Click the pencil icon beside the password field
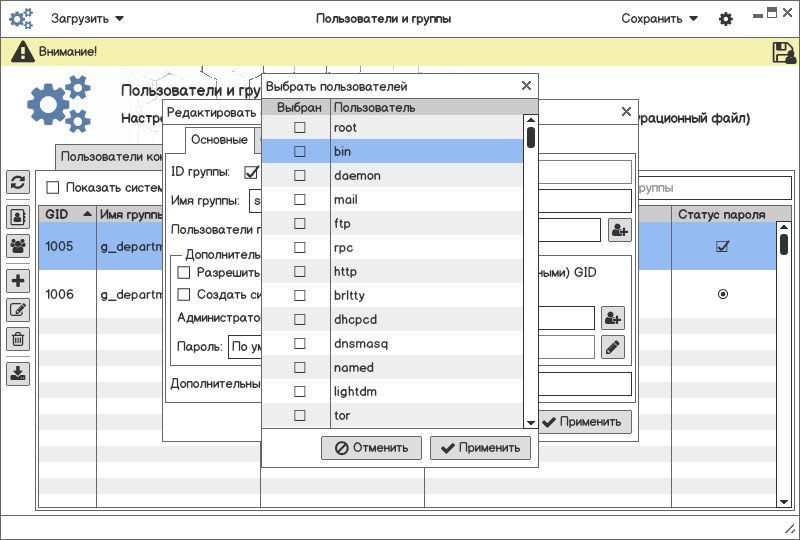 pyautogui.click(x=612, y=347)
